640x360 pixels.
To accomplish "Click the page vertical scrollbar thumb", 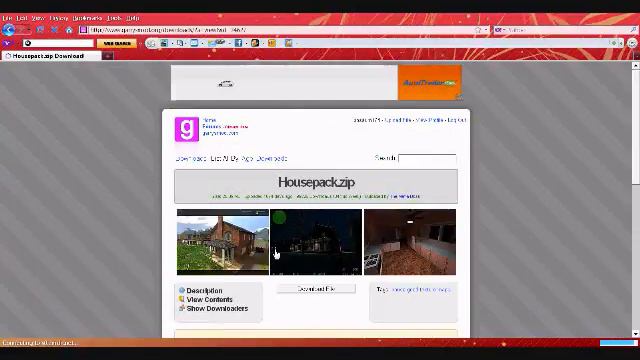I will point(636,127).
